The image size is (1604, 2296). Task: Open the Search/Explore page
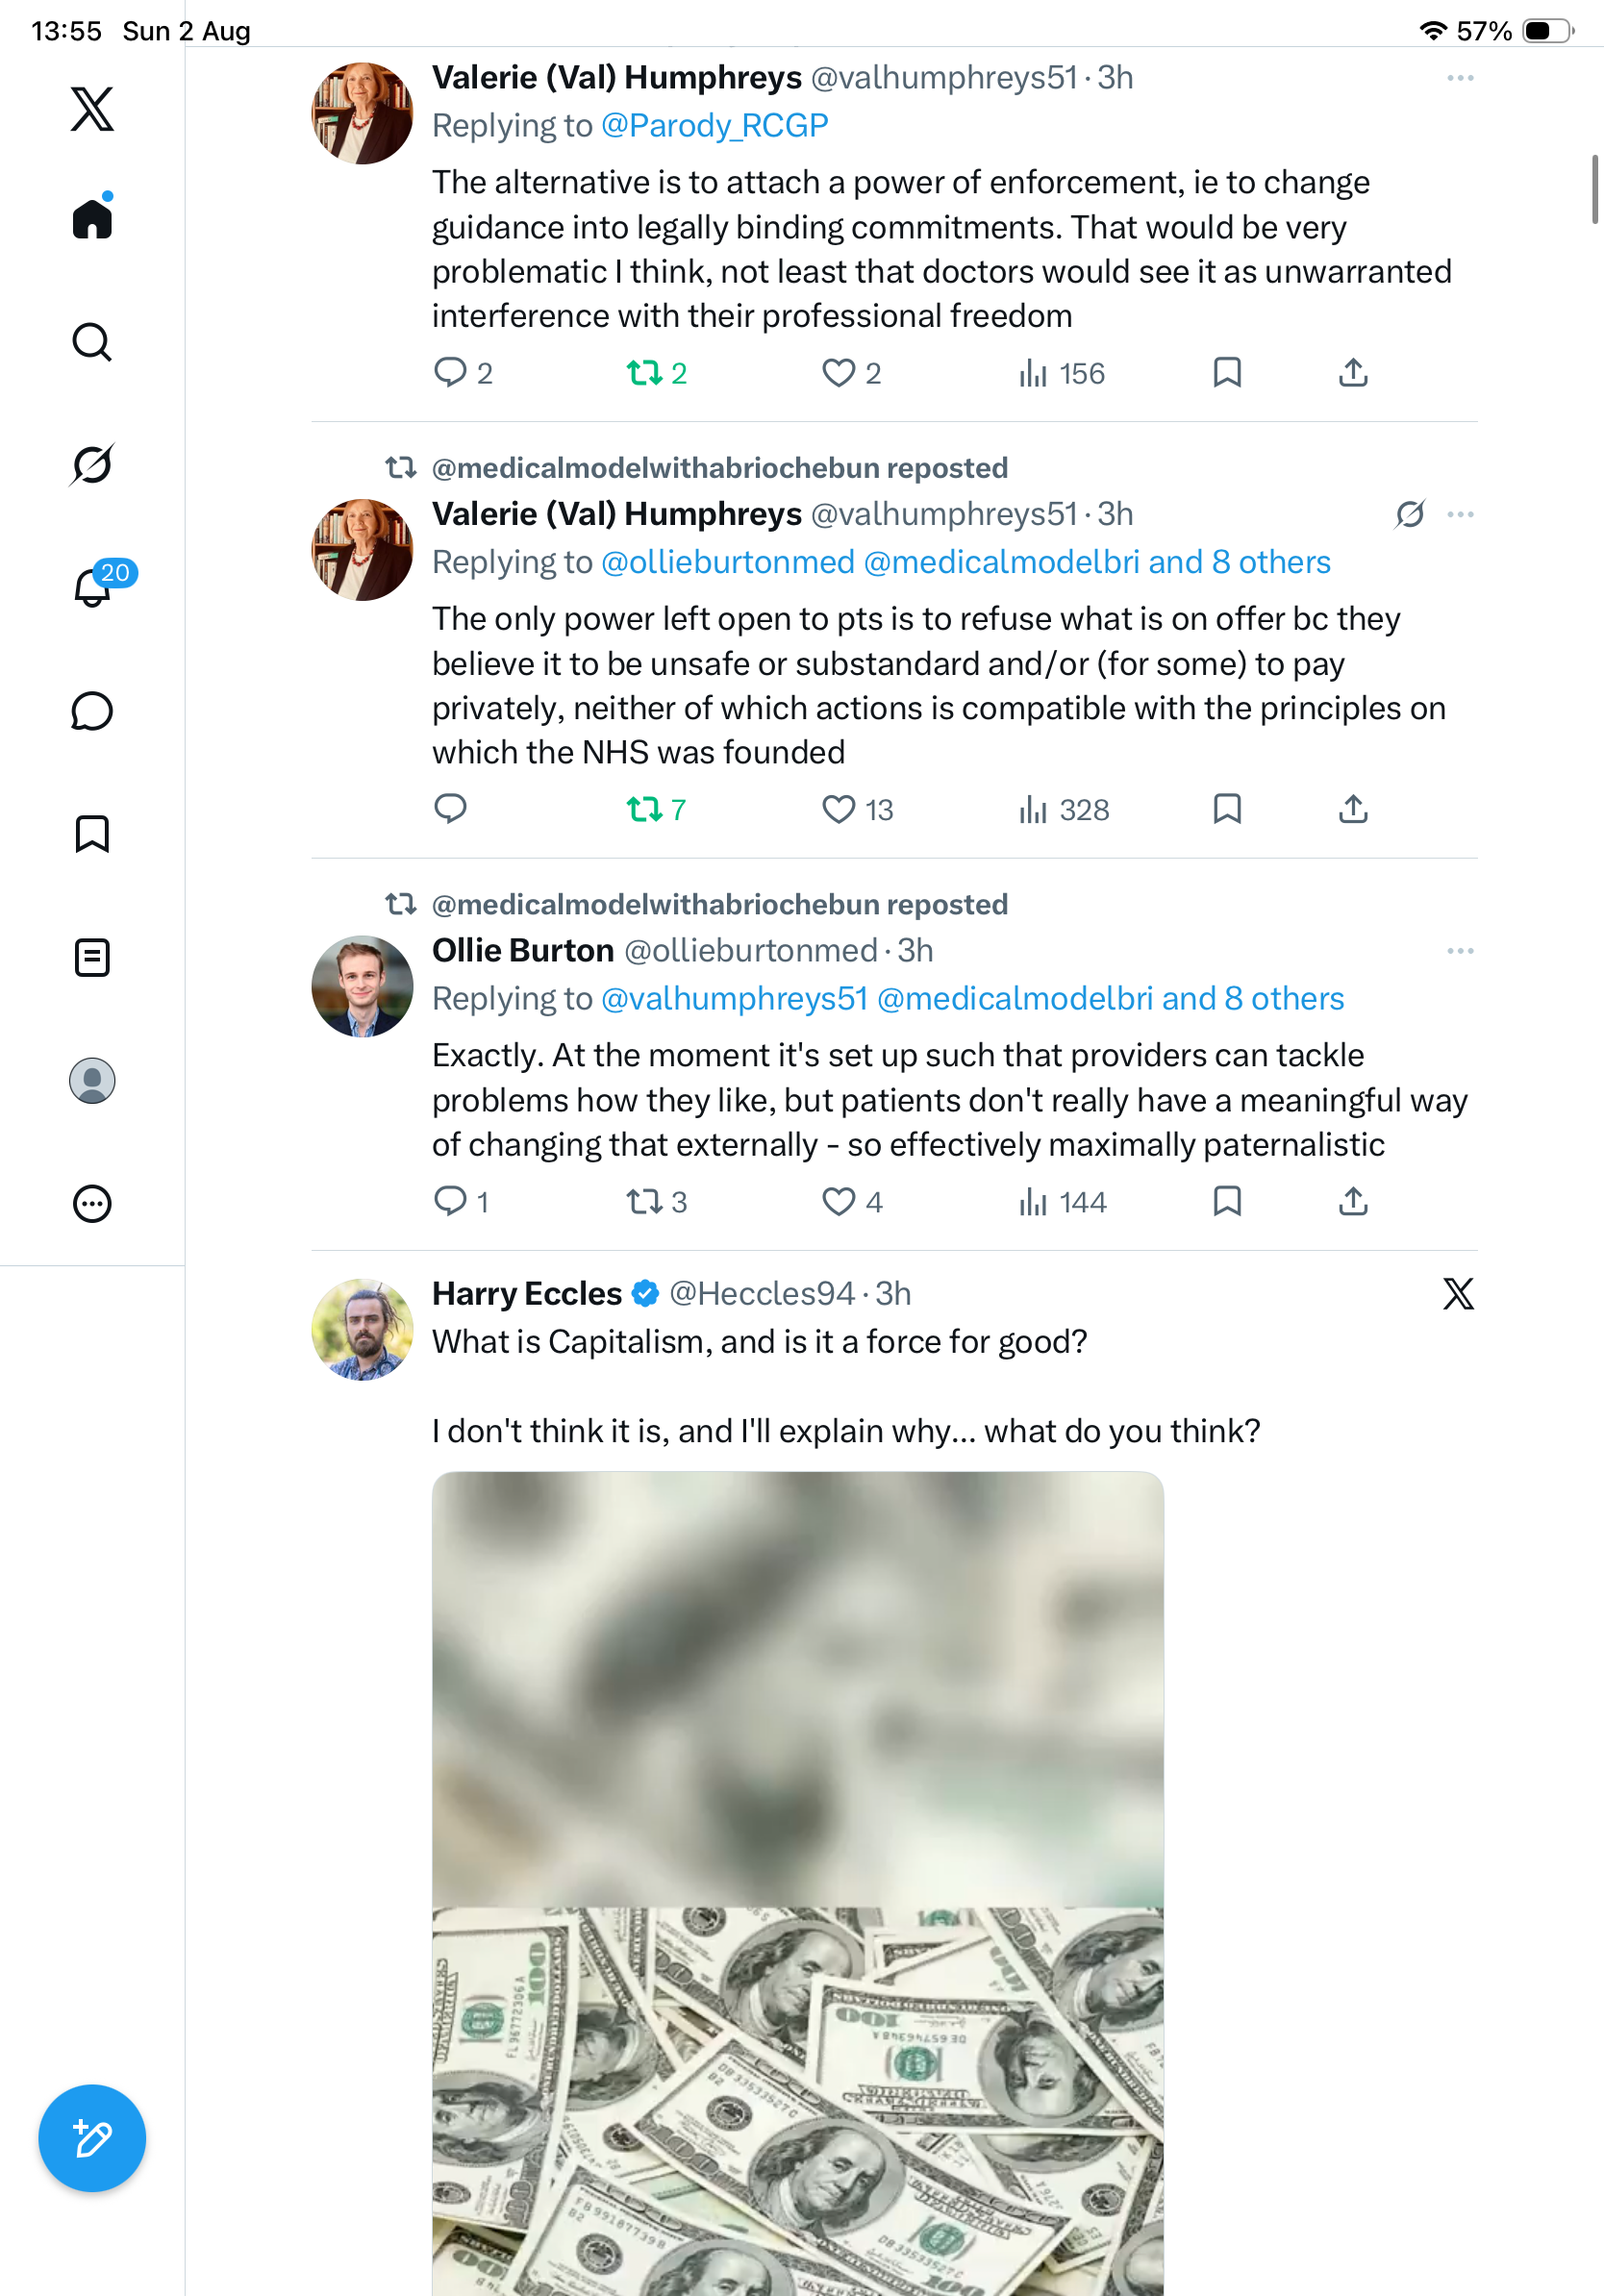point(92,342)
